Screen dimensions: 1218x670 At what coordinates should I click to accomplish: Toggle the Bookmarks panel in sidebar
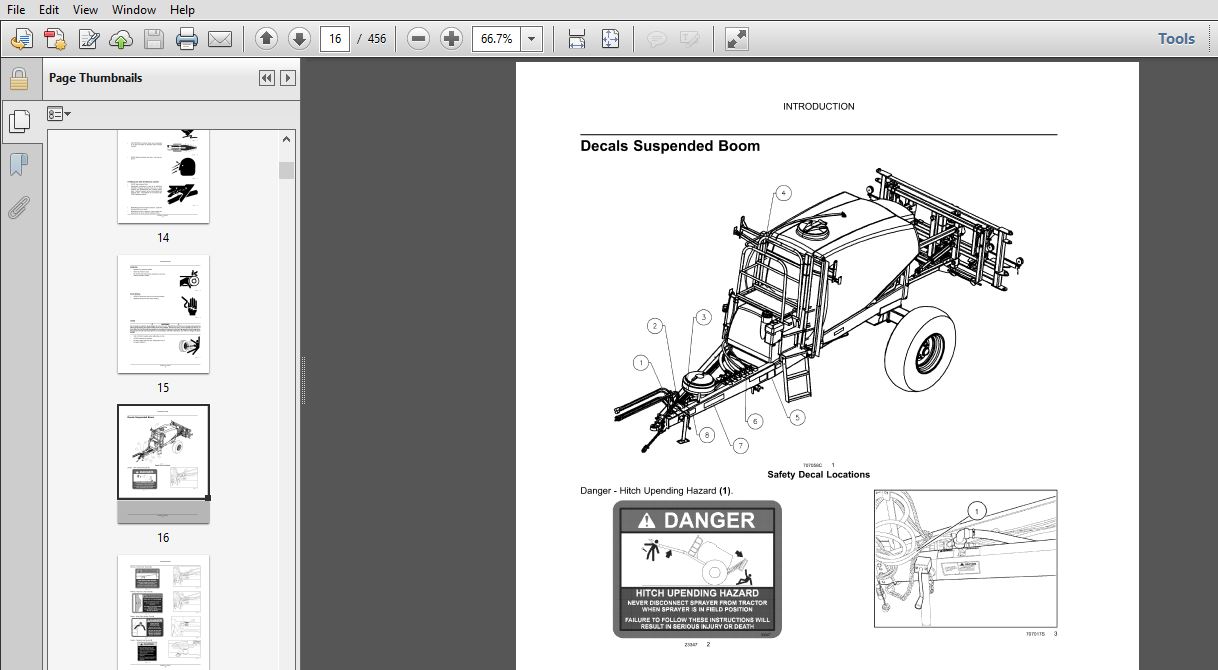point(19,164)
